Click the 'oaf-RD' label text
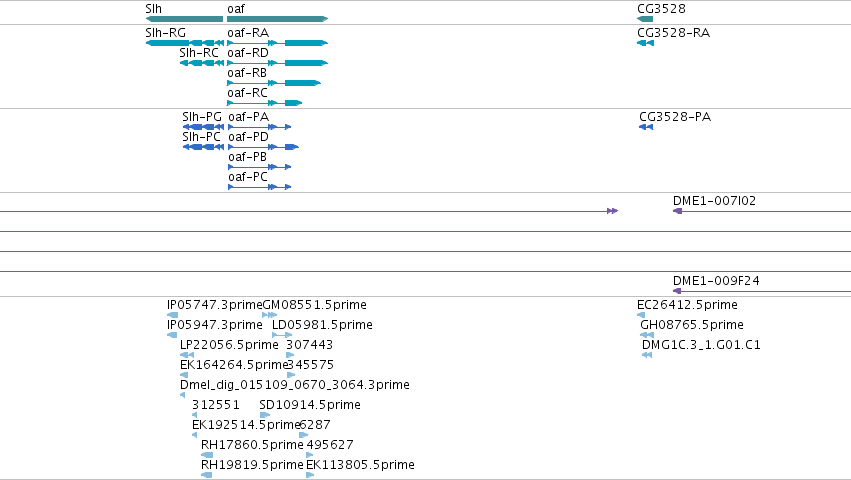 coord(248,53)
